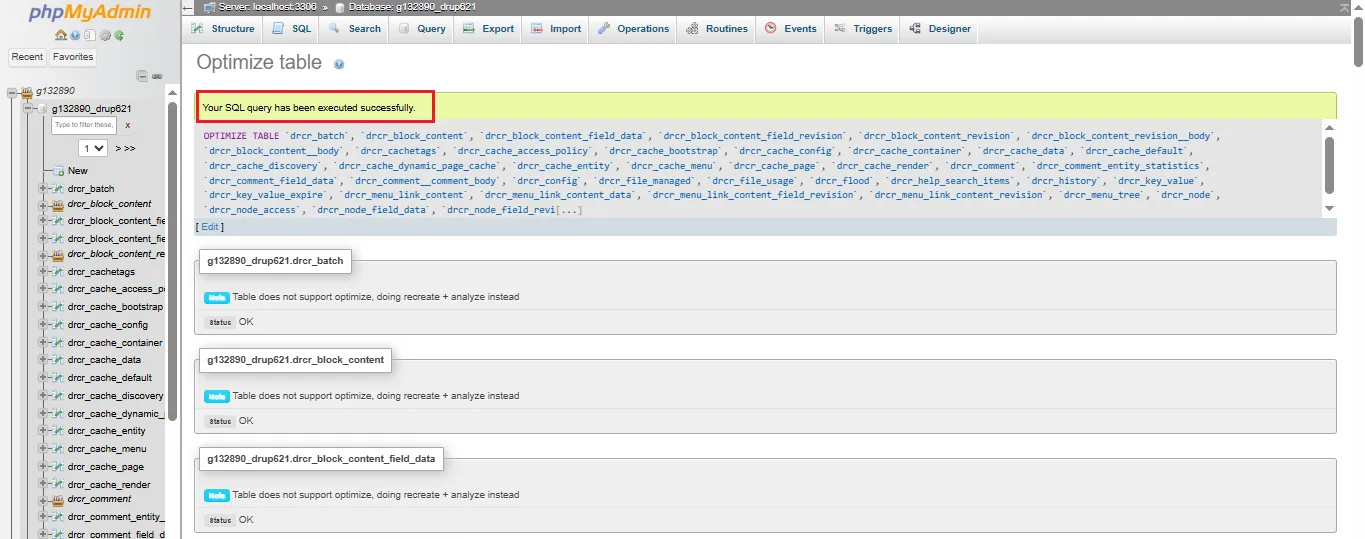Click the green reload navigation icon

(120, 35)
